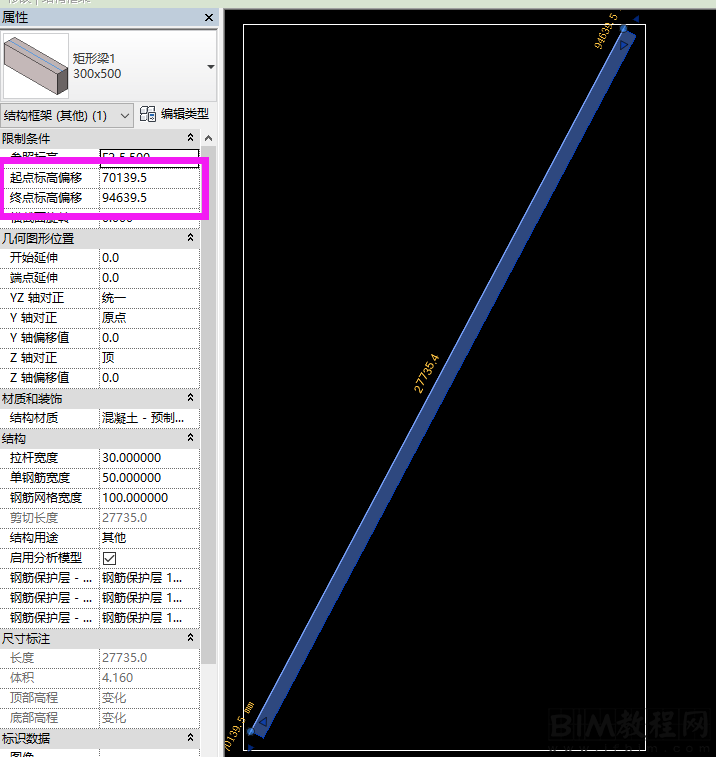716x757 pixels.
Task: Collapse the 限制条件 section
Action: point(190,138)
